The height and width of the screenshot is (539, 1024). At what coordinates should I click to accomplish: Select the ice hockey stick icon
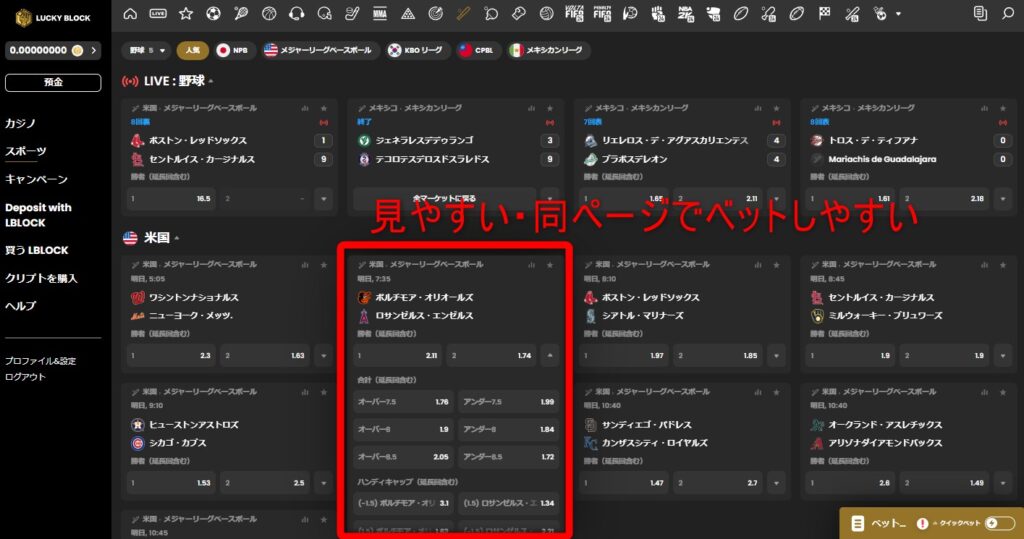[352, 14]
